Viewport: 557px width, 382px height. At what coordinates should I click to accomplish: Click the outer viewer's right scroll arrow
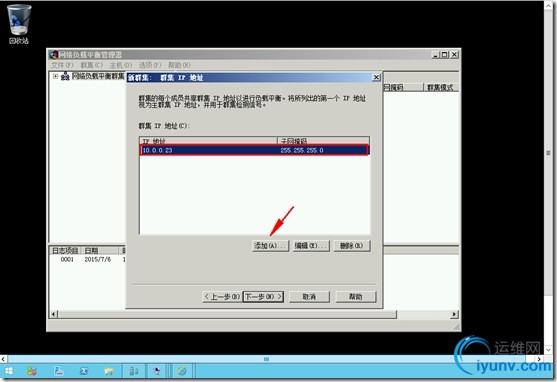[x=539, y=359]
